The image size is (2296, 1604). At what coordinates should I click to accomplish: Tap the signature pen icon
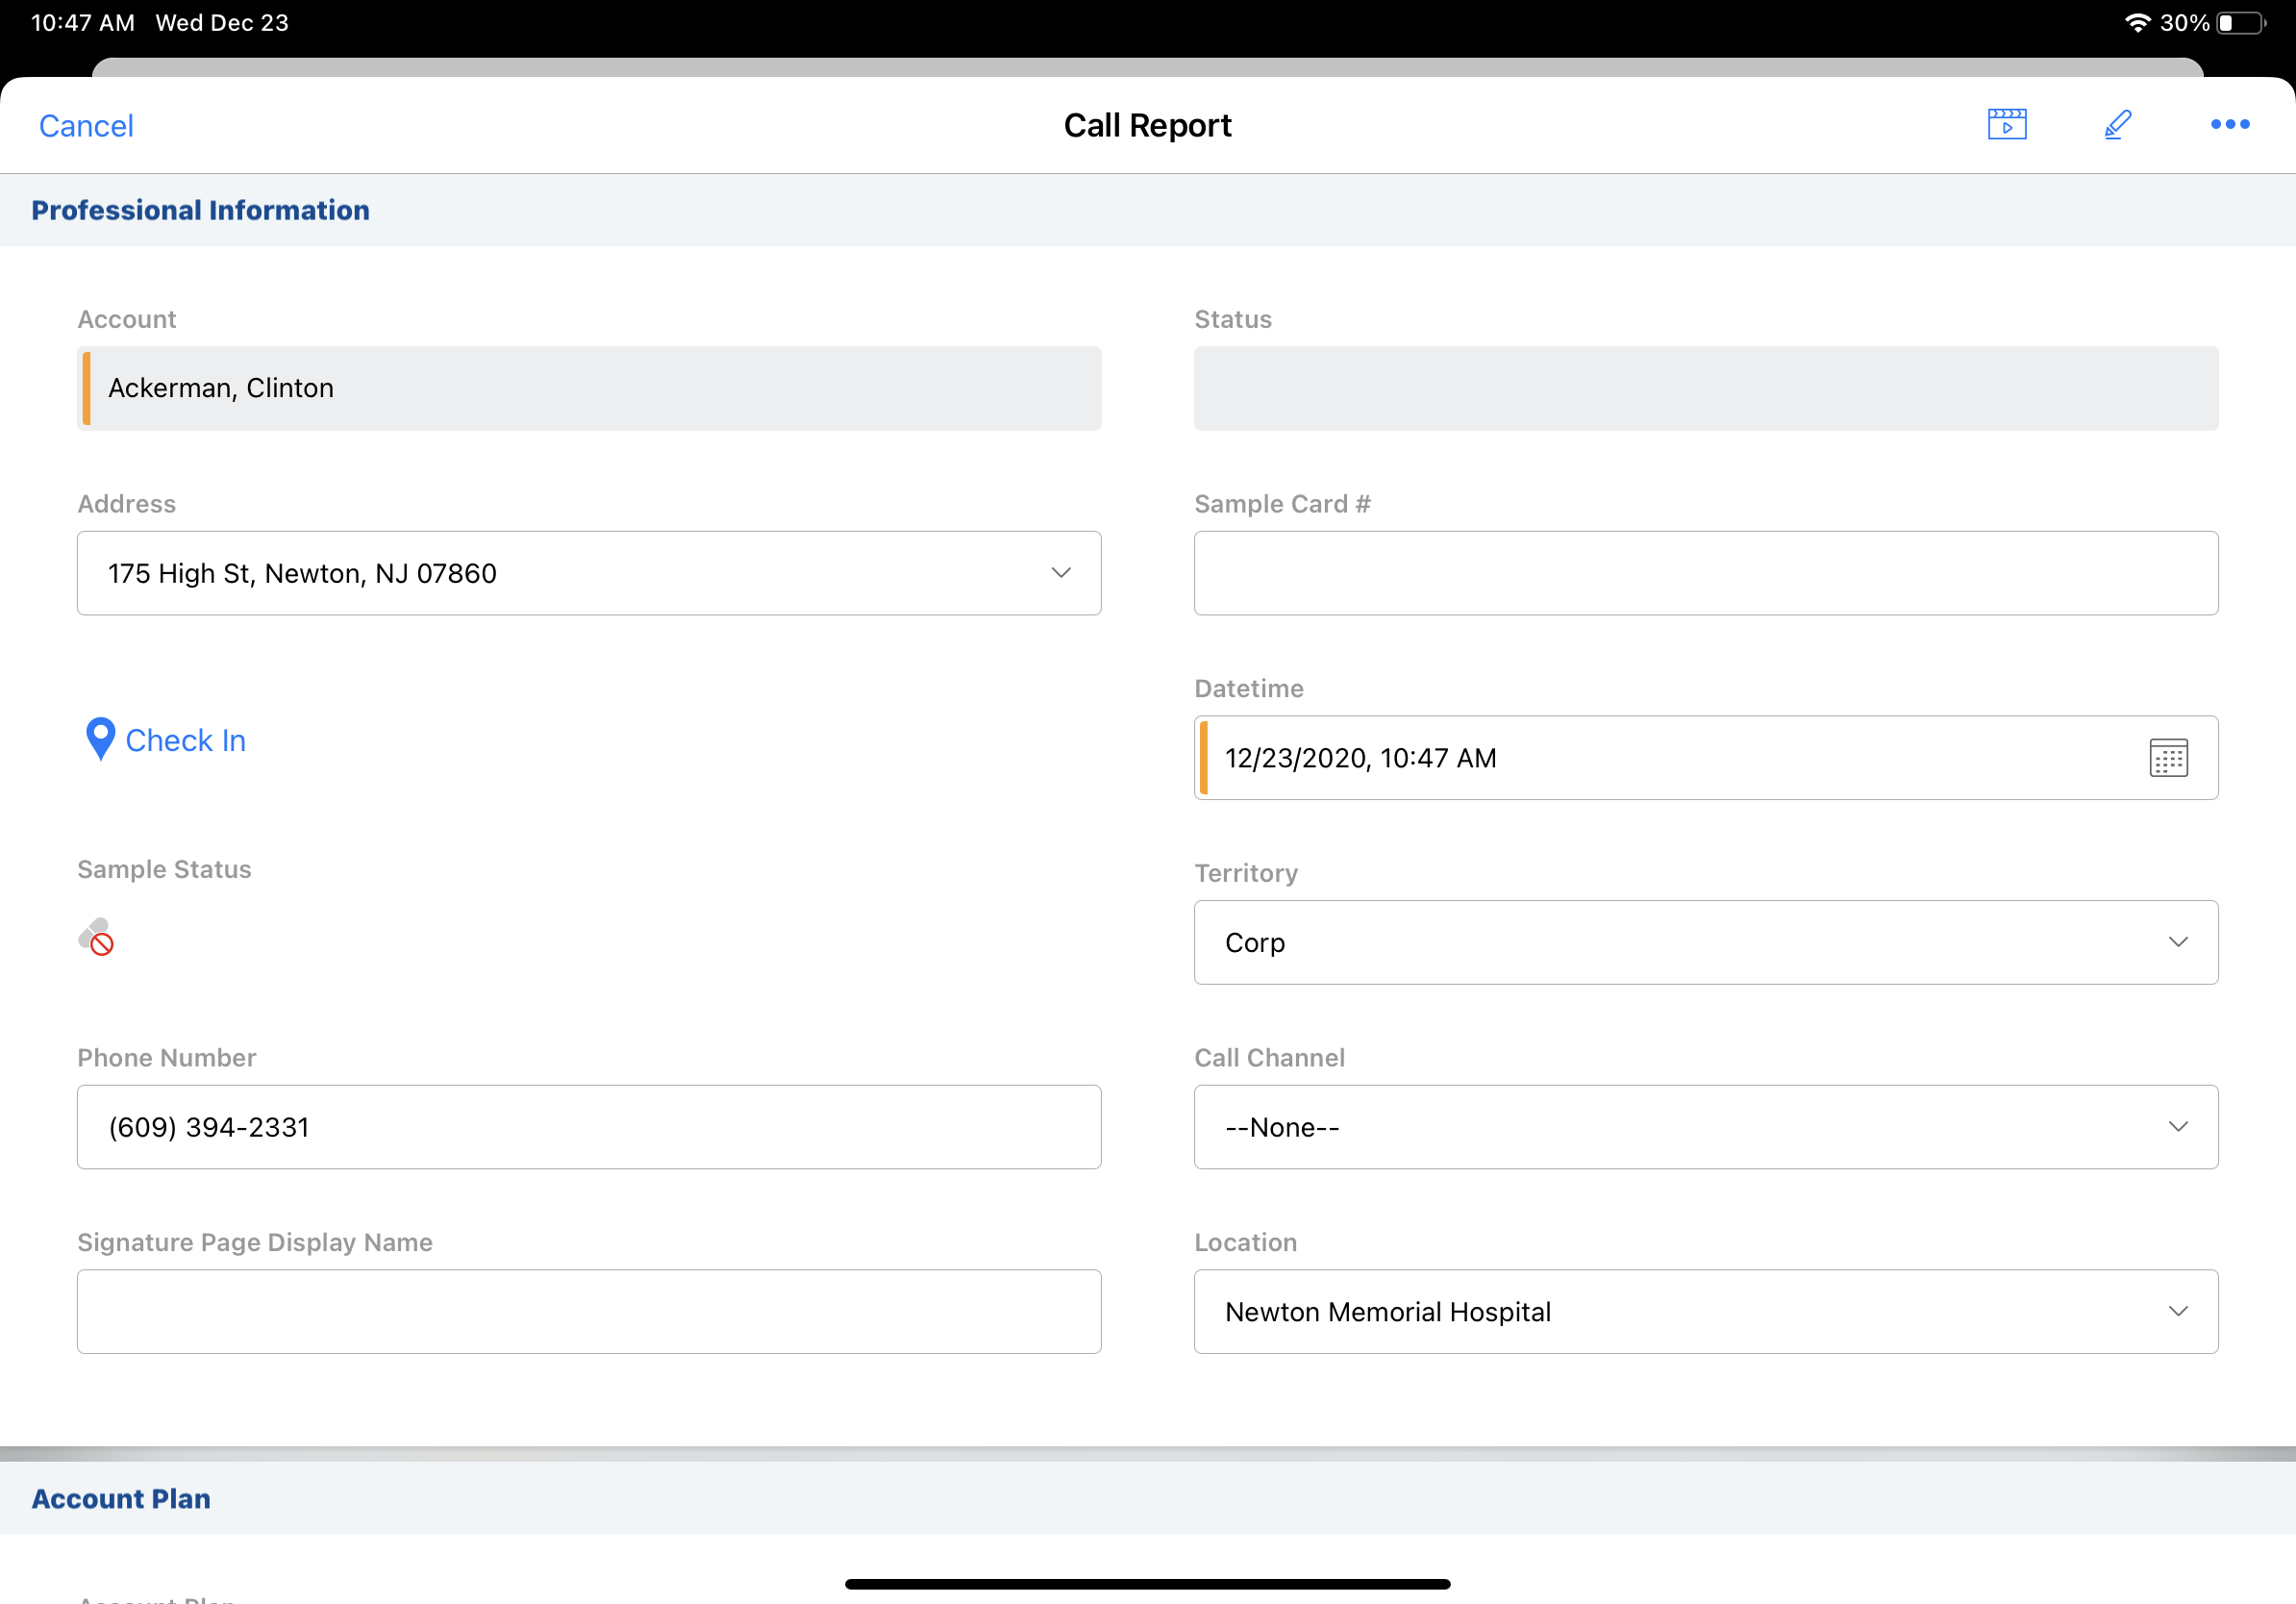(x=2117, y=125)
